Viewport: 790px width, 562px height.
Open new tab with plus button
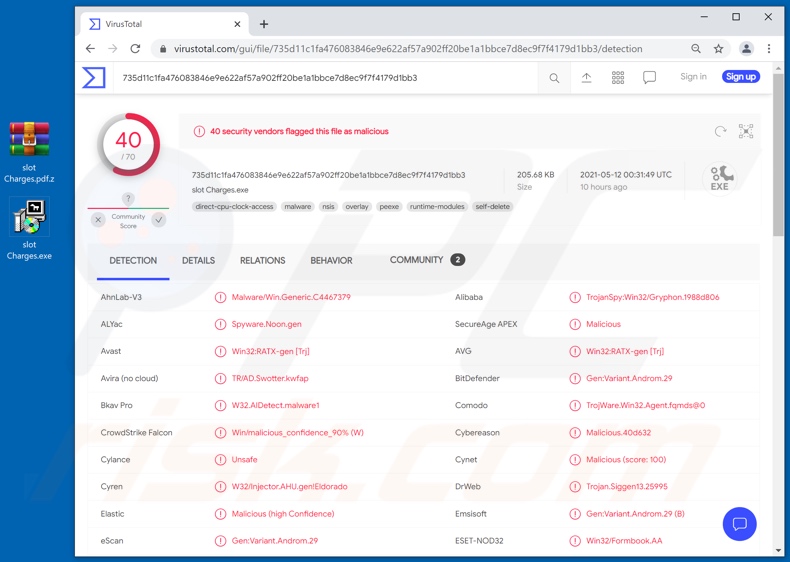[x=264, y=24]
